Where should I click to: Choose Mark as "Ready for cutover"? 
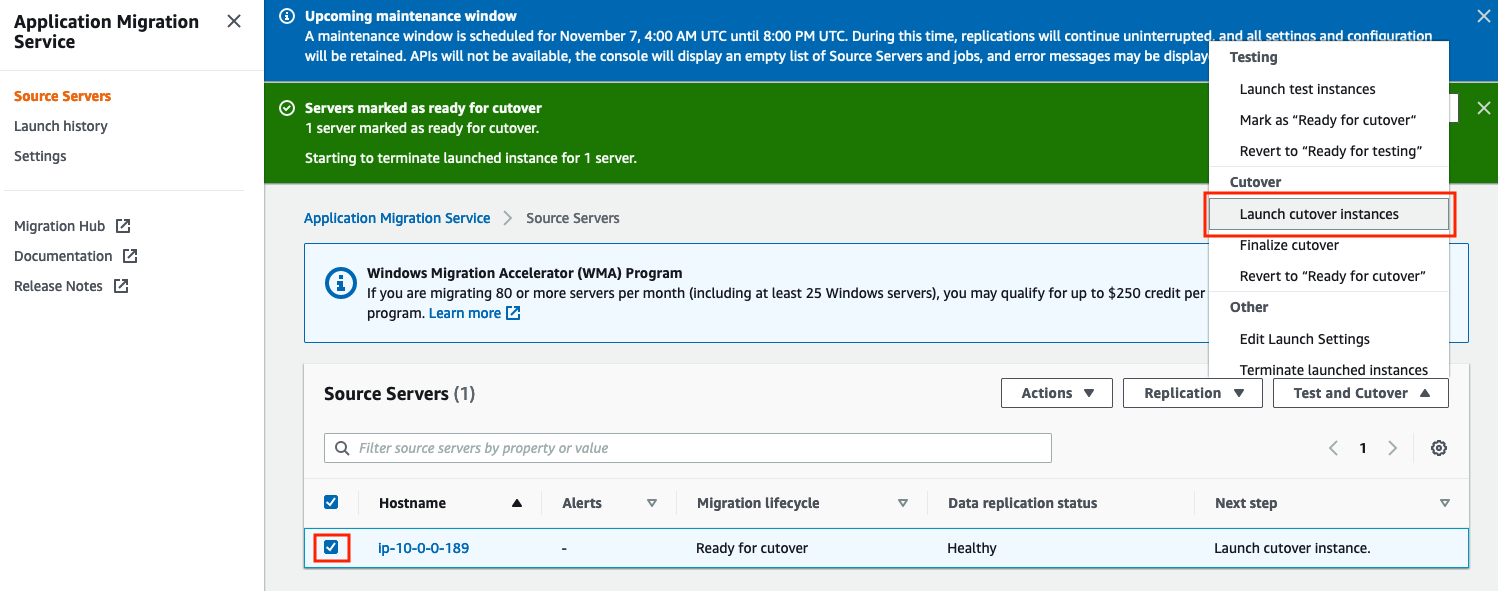1329,120
